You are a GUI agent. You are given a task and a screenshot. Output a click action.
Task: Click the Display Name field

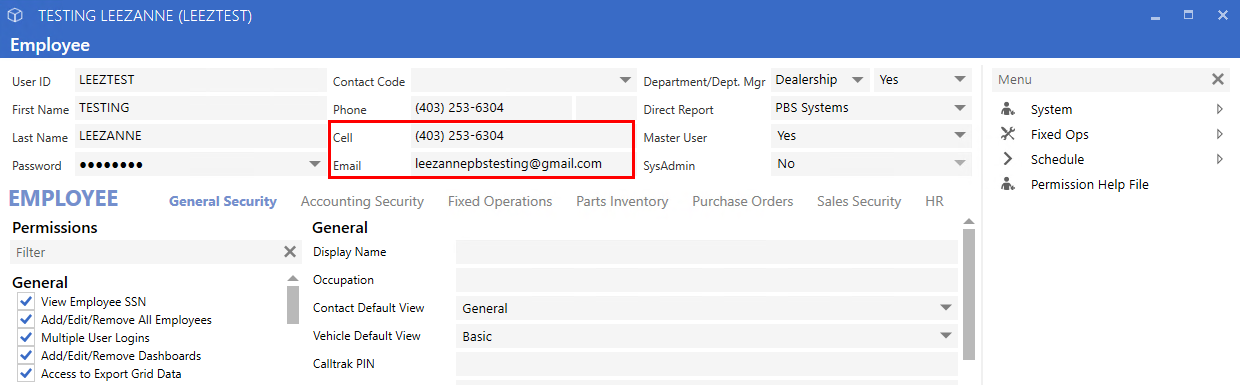(x=707, y=252)
